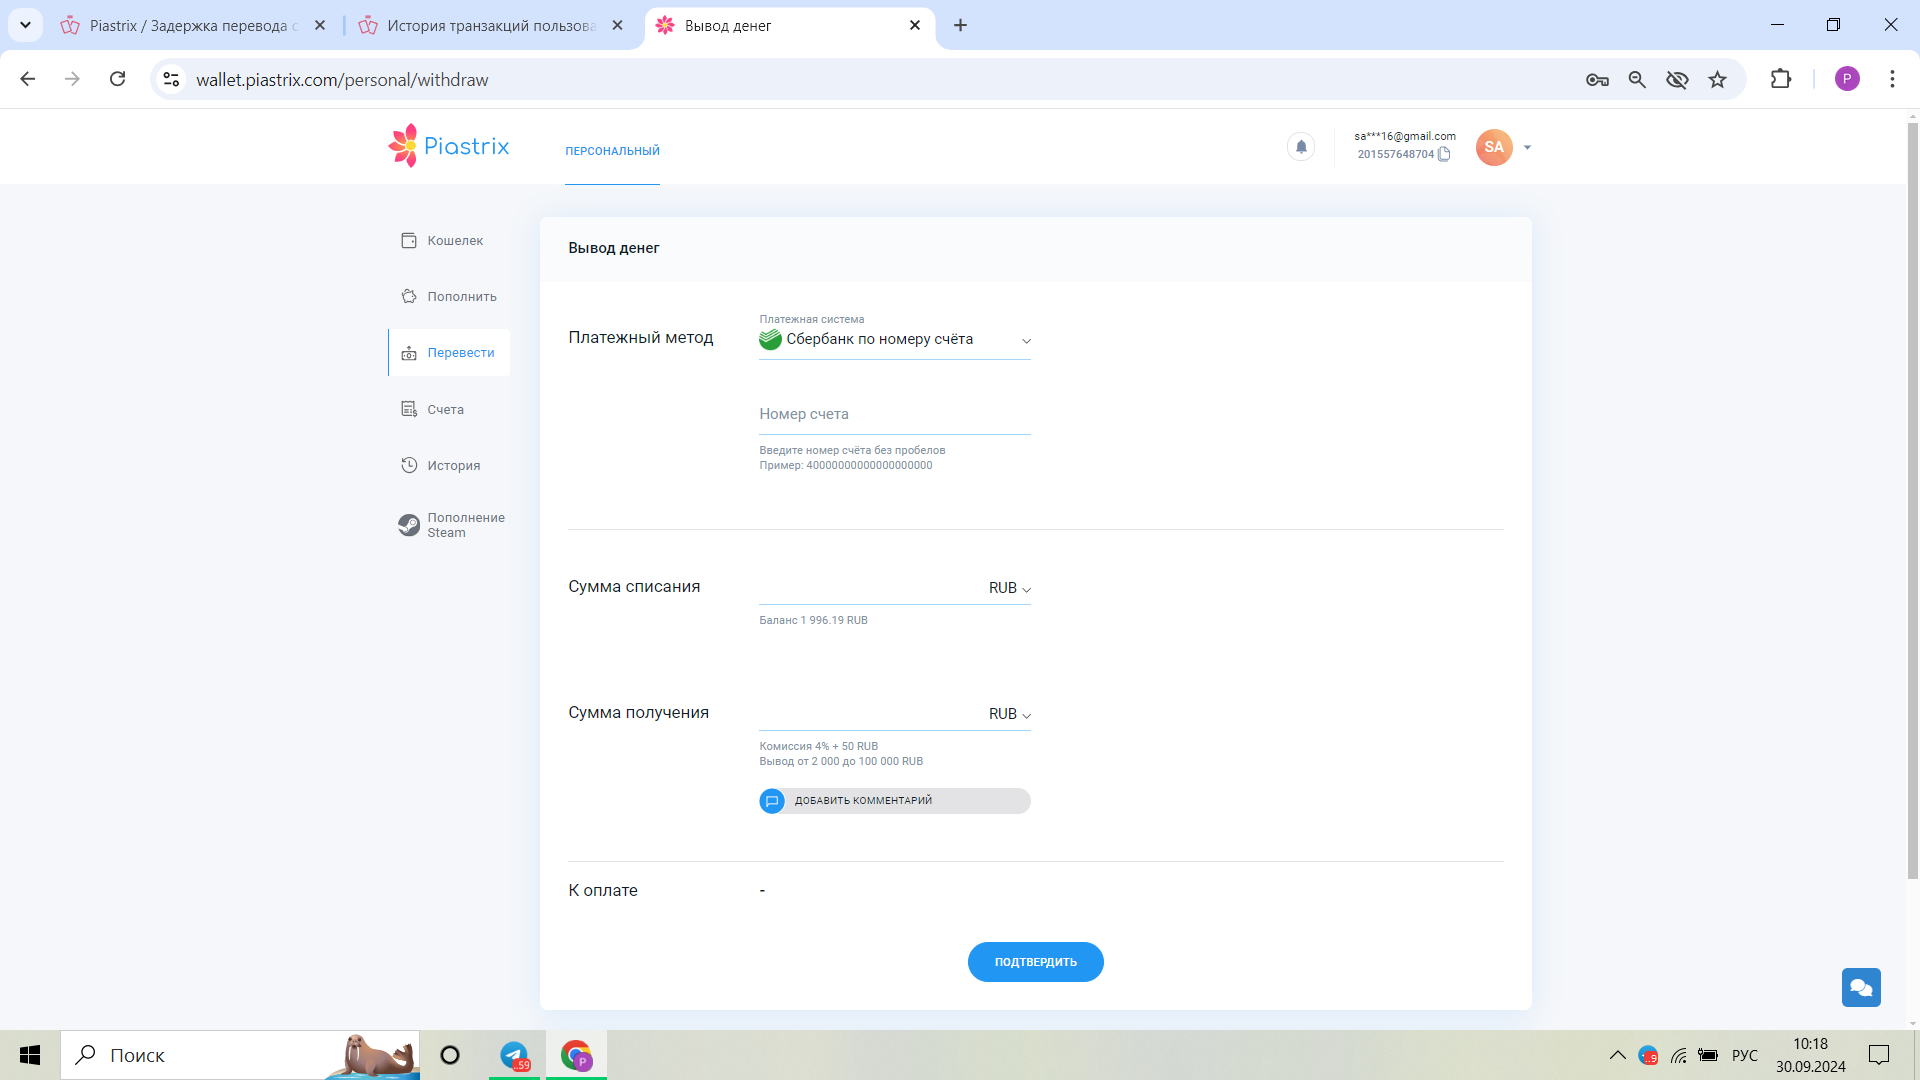This screenshot has width=1920, height=1080.
Task: Open Кошелек in the sidebar
Action: click(x=454, y=240)
